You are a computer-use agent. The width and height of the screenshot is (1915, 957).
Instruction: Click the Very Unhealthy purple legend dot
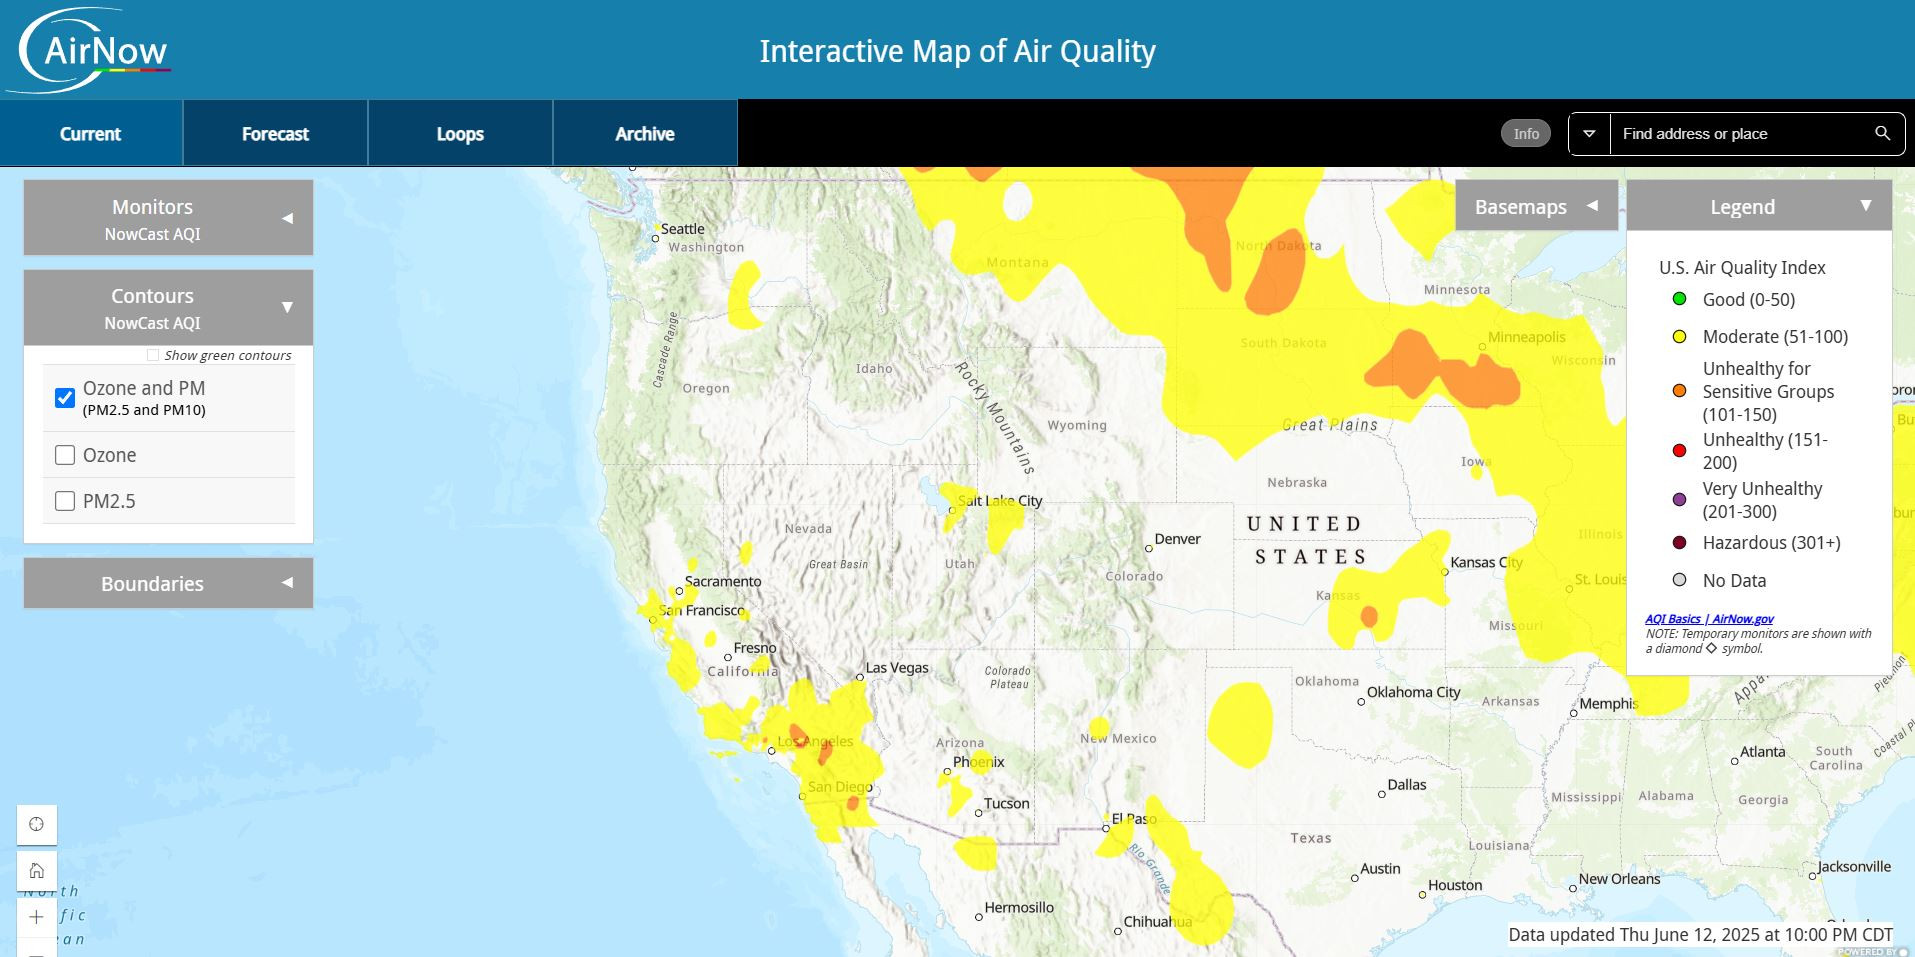1680,499
